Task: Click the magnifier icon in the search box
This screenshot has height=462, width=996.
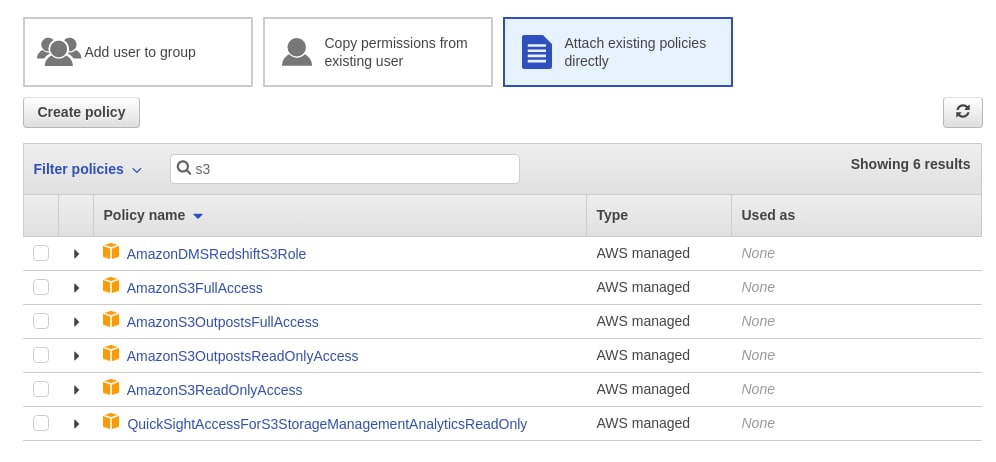Action: 184,168
